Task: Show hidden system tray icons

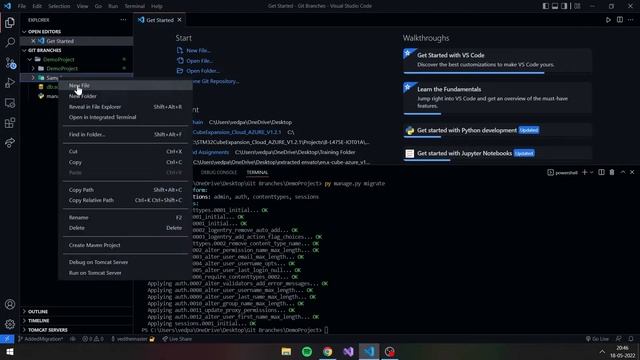Action: point(602,351)
